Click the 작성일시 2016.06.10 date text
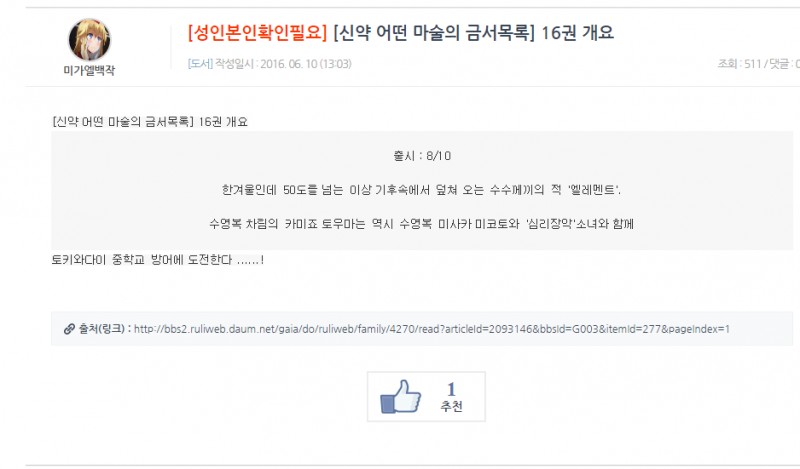 click(x=283, y=64)
